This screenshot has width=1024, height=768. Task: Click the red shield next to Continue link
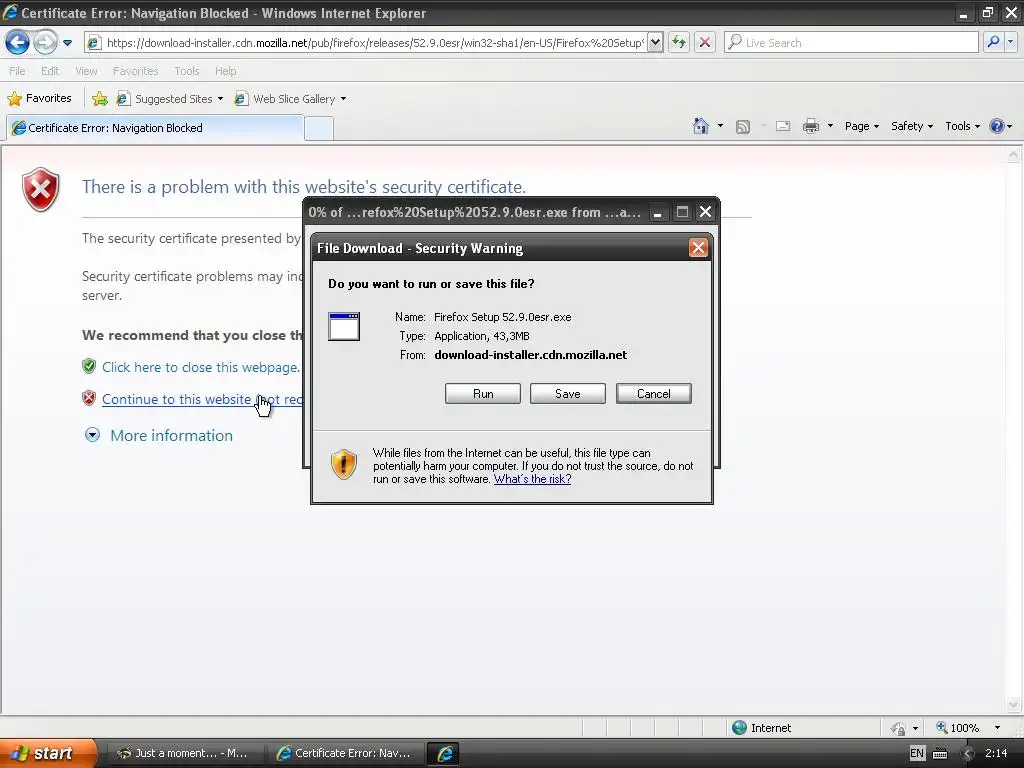tap(89, 398)
